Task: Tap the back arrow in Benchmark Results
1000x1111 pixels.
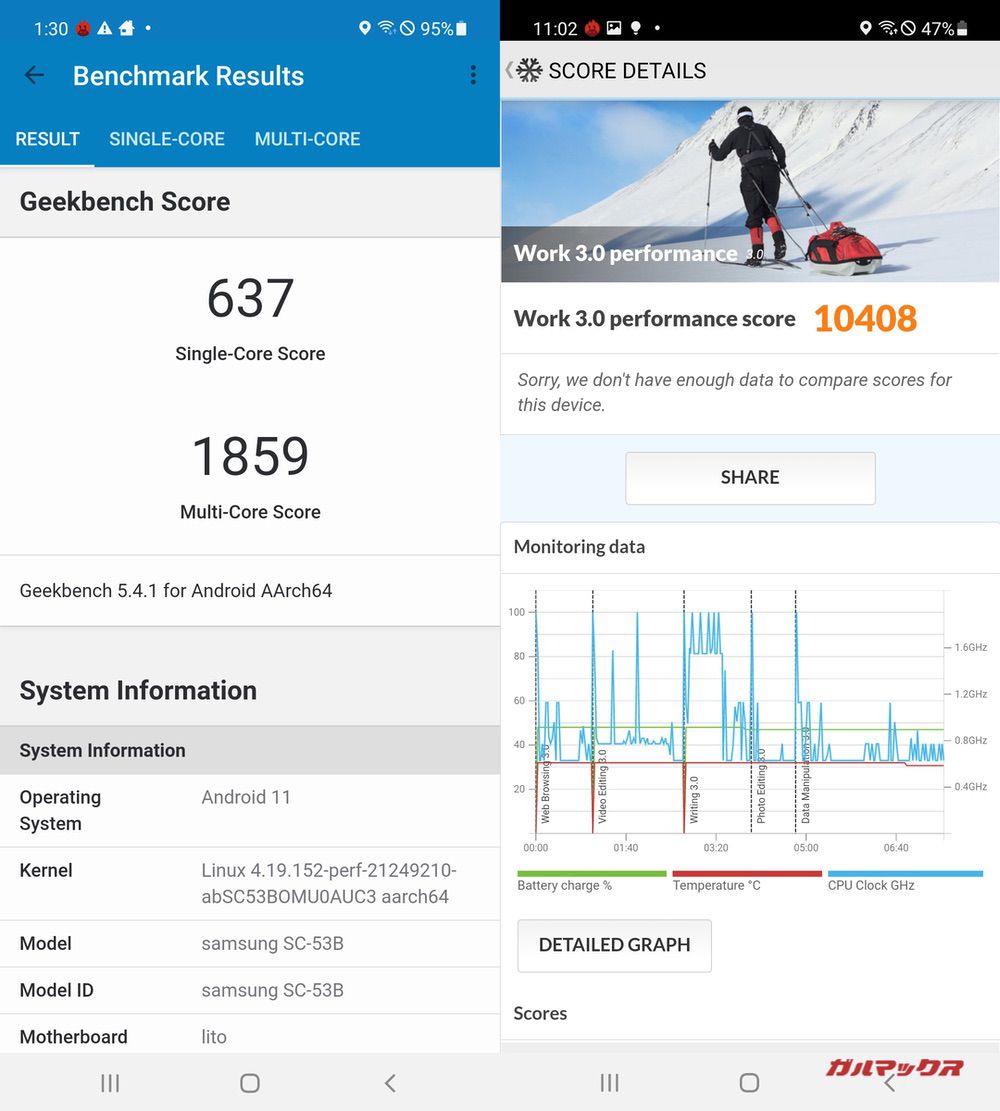Action: pos(34,76)
